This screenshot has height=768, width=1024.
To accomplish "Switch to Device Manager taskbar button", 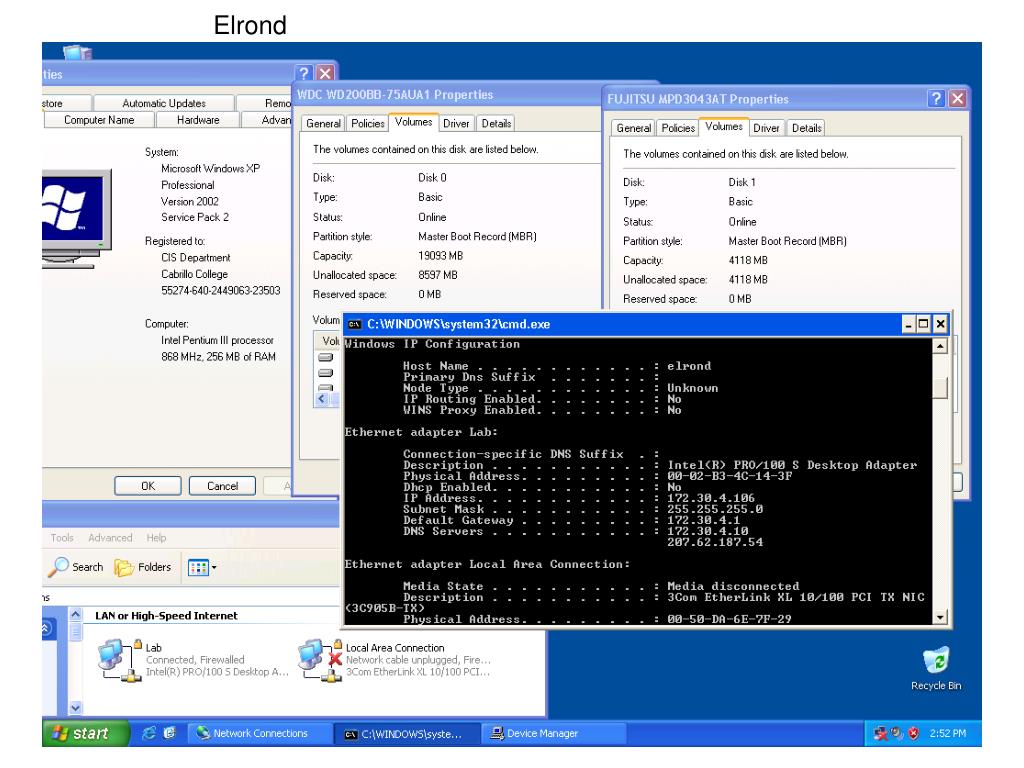I will click(554, 733).
